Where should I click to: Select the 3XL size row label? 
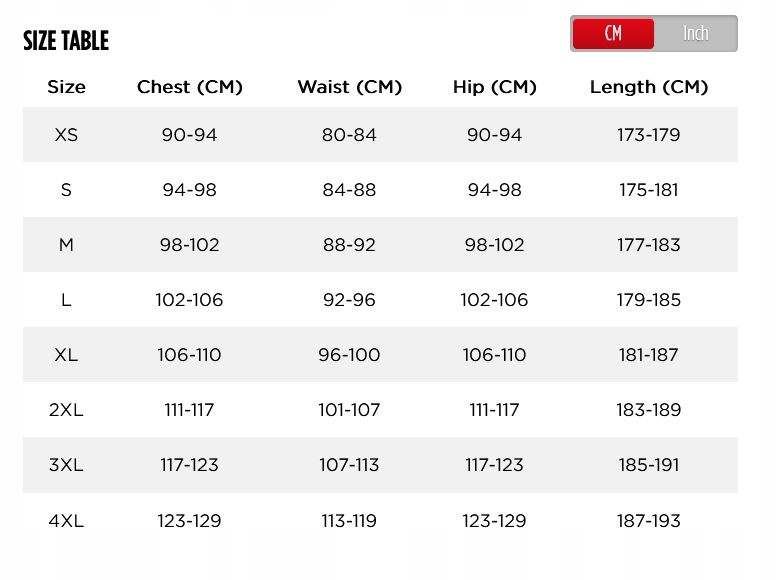click(66, 465)
